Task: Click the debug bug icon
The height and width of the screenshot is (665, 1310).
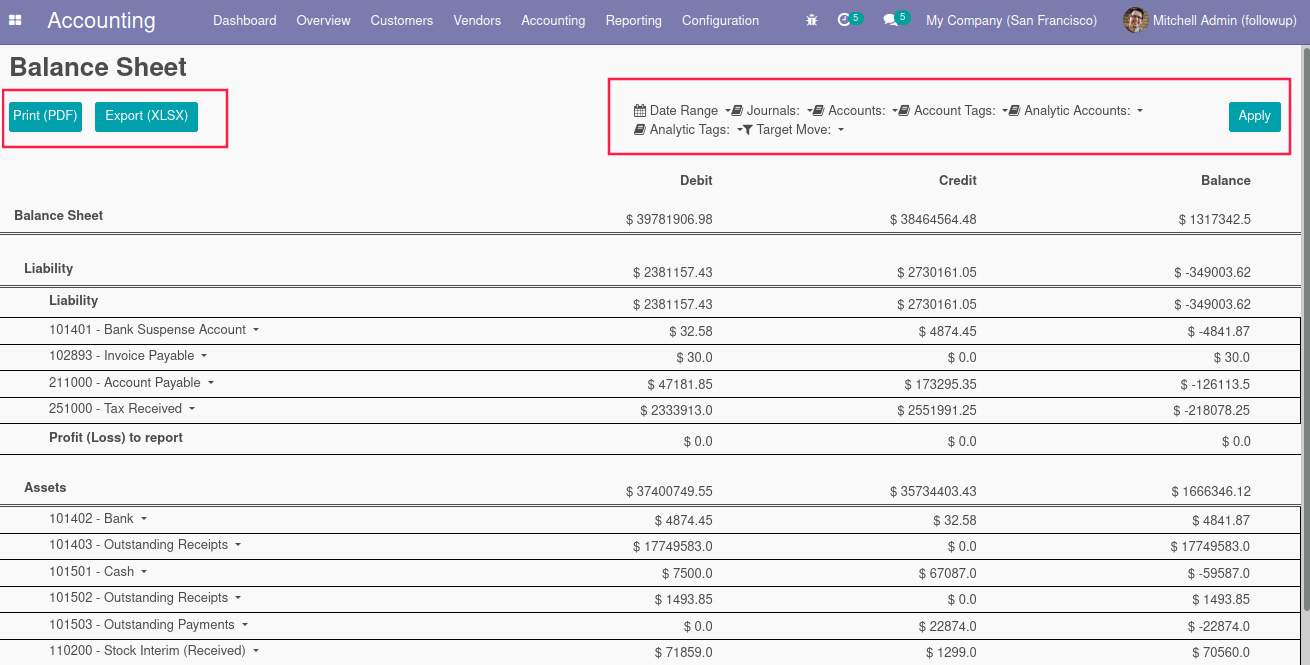Action: point(811,20)
